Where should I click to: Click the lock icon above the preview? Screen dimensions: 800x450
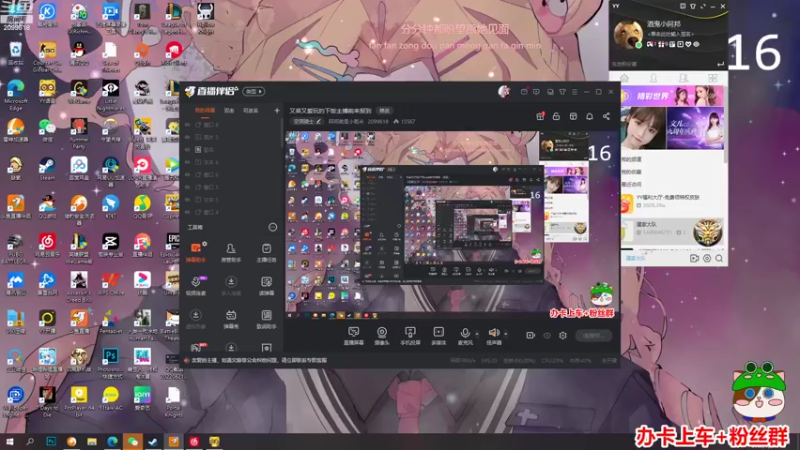click(556, 116)
